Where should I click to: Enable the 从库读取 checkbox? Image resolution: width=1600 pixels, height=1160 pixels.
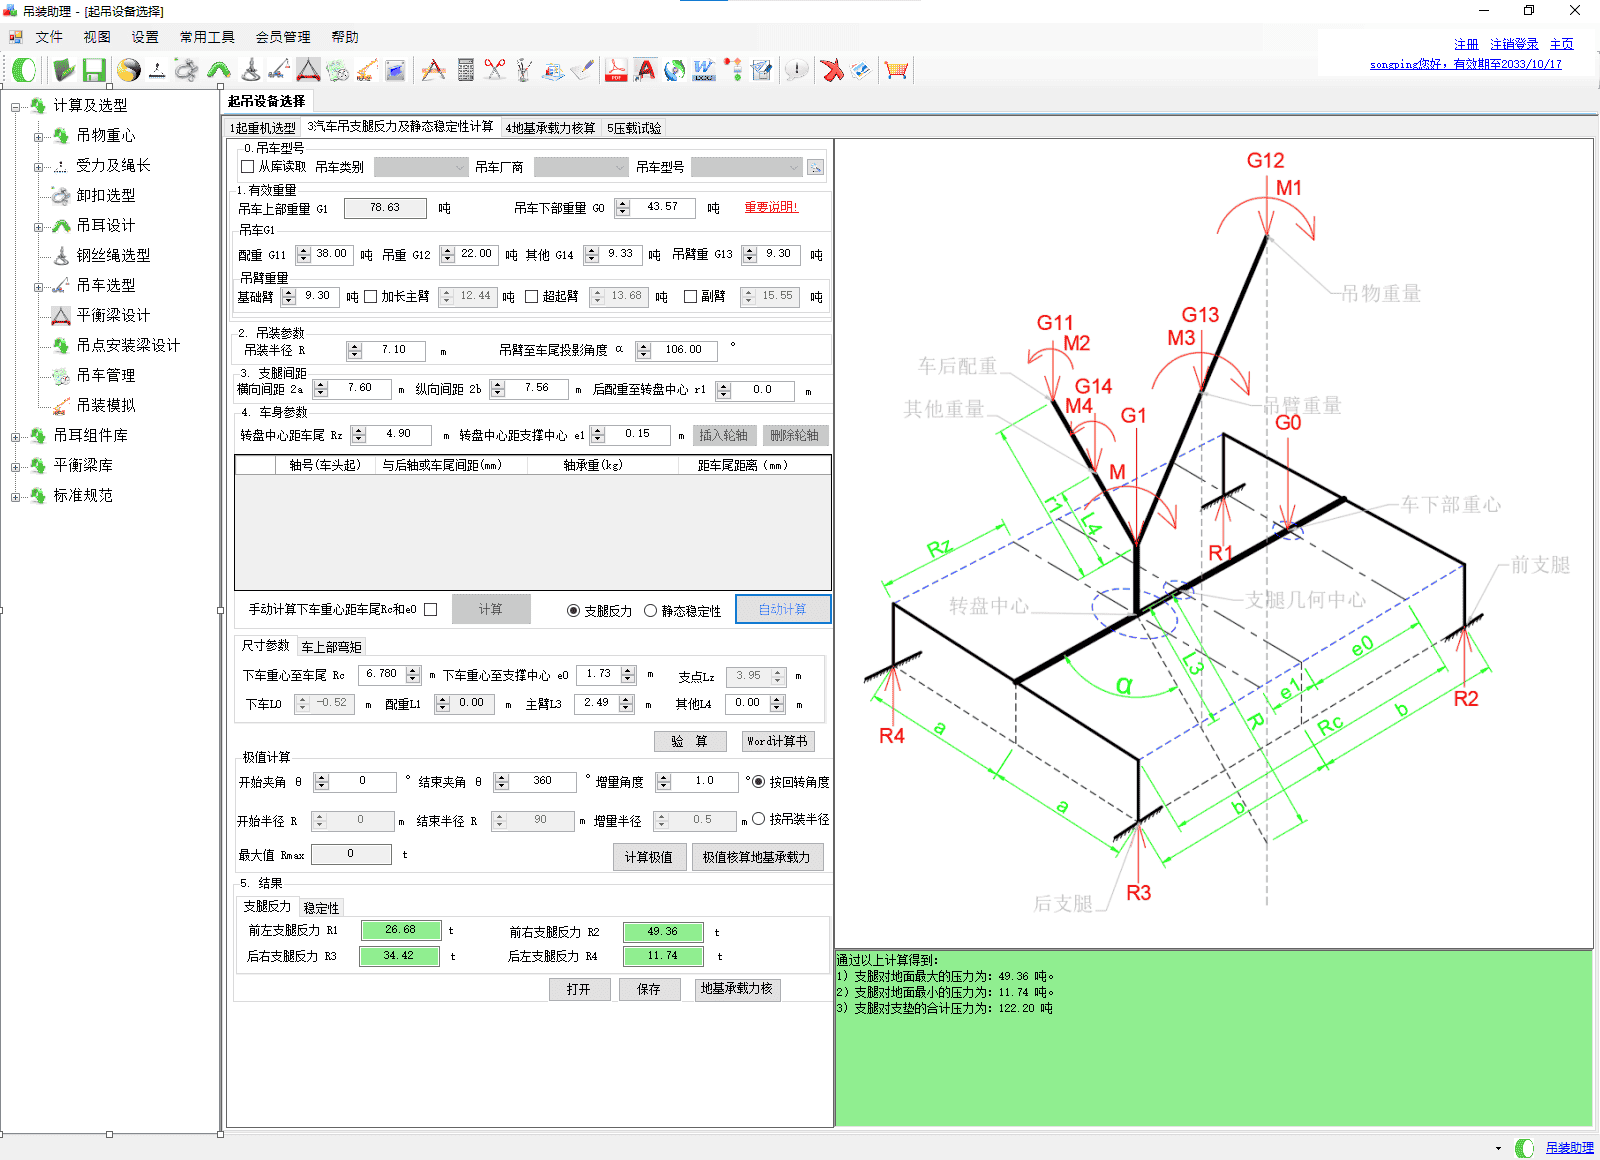[248, 167]
